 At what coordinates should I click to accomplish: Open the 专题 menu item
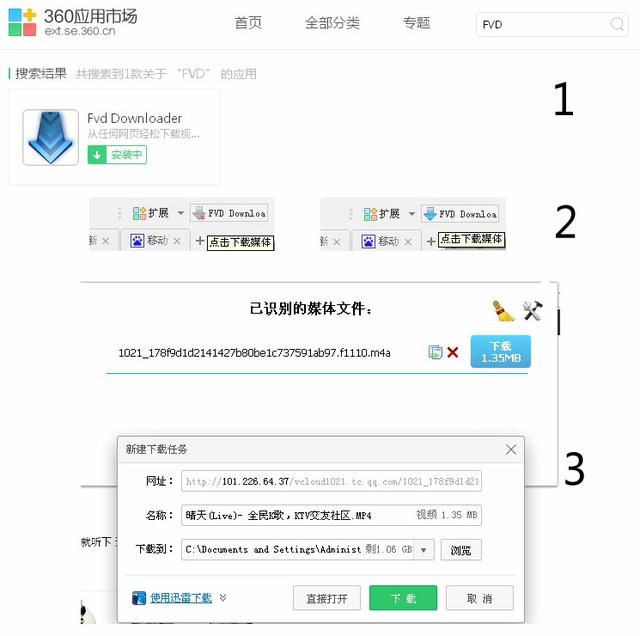[x=417, y=23]
